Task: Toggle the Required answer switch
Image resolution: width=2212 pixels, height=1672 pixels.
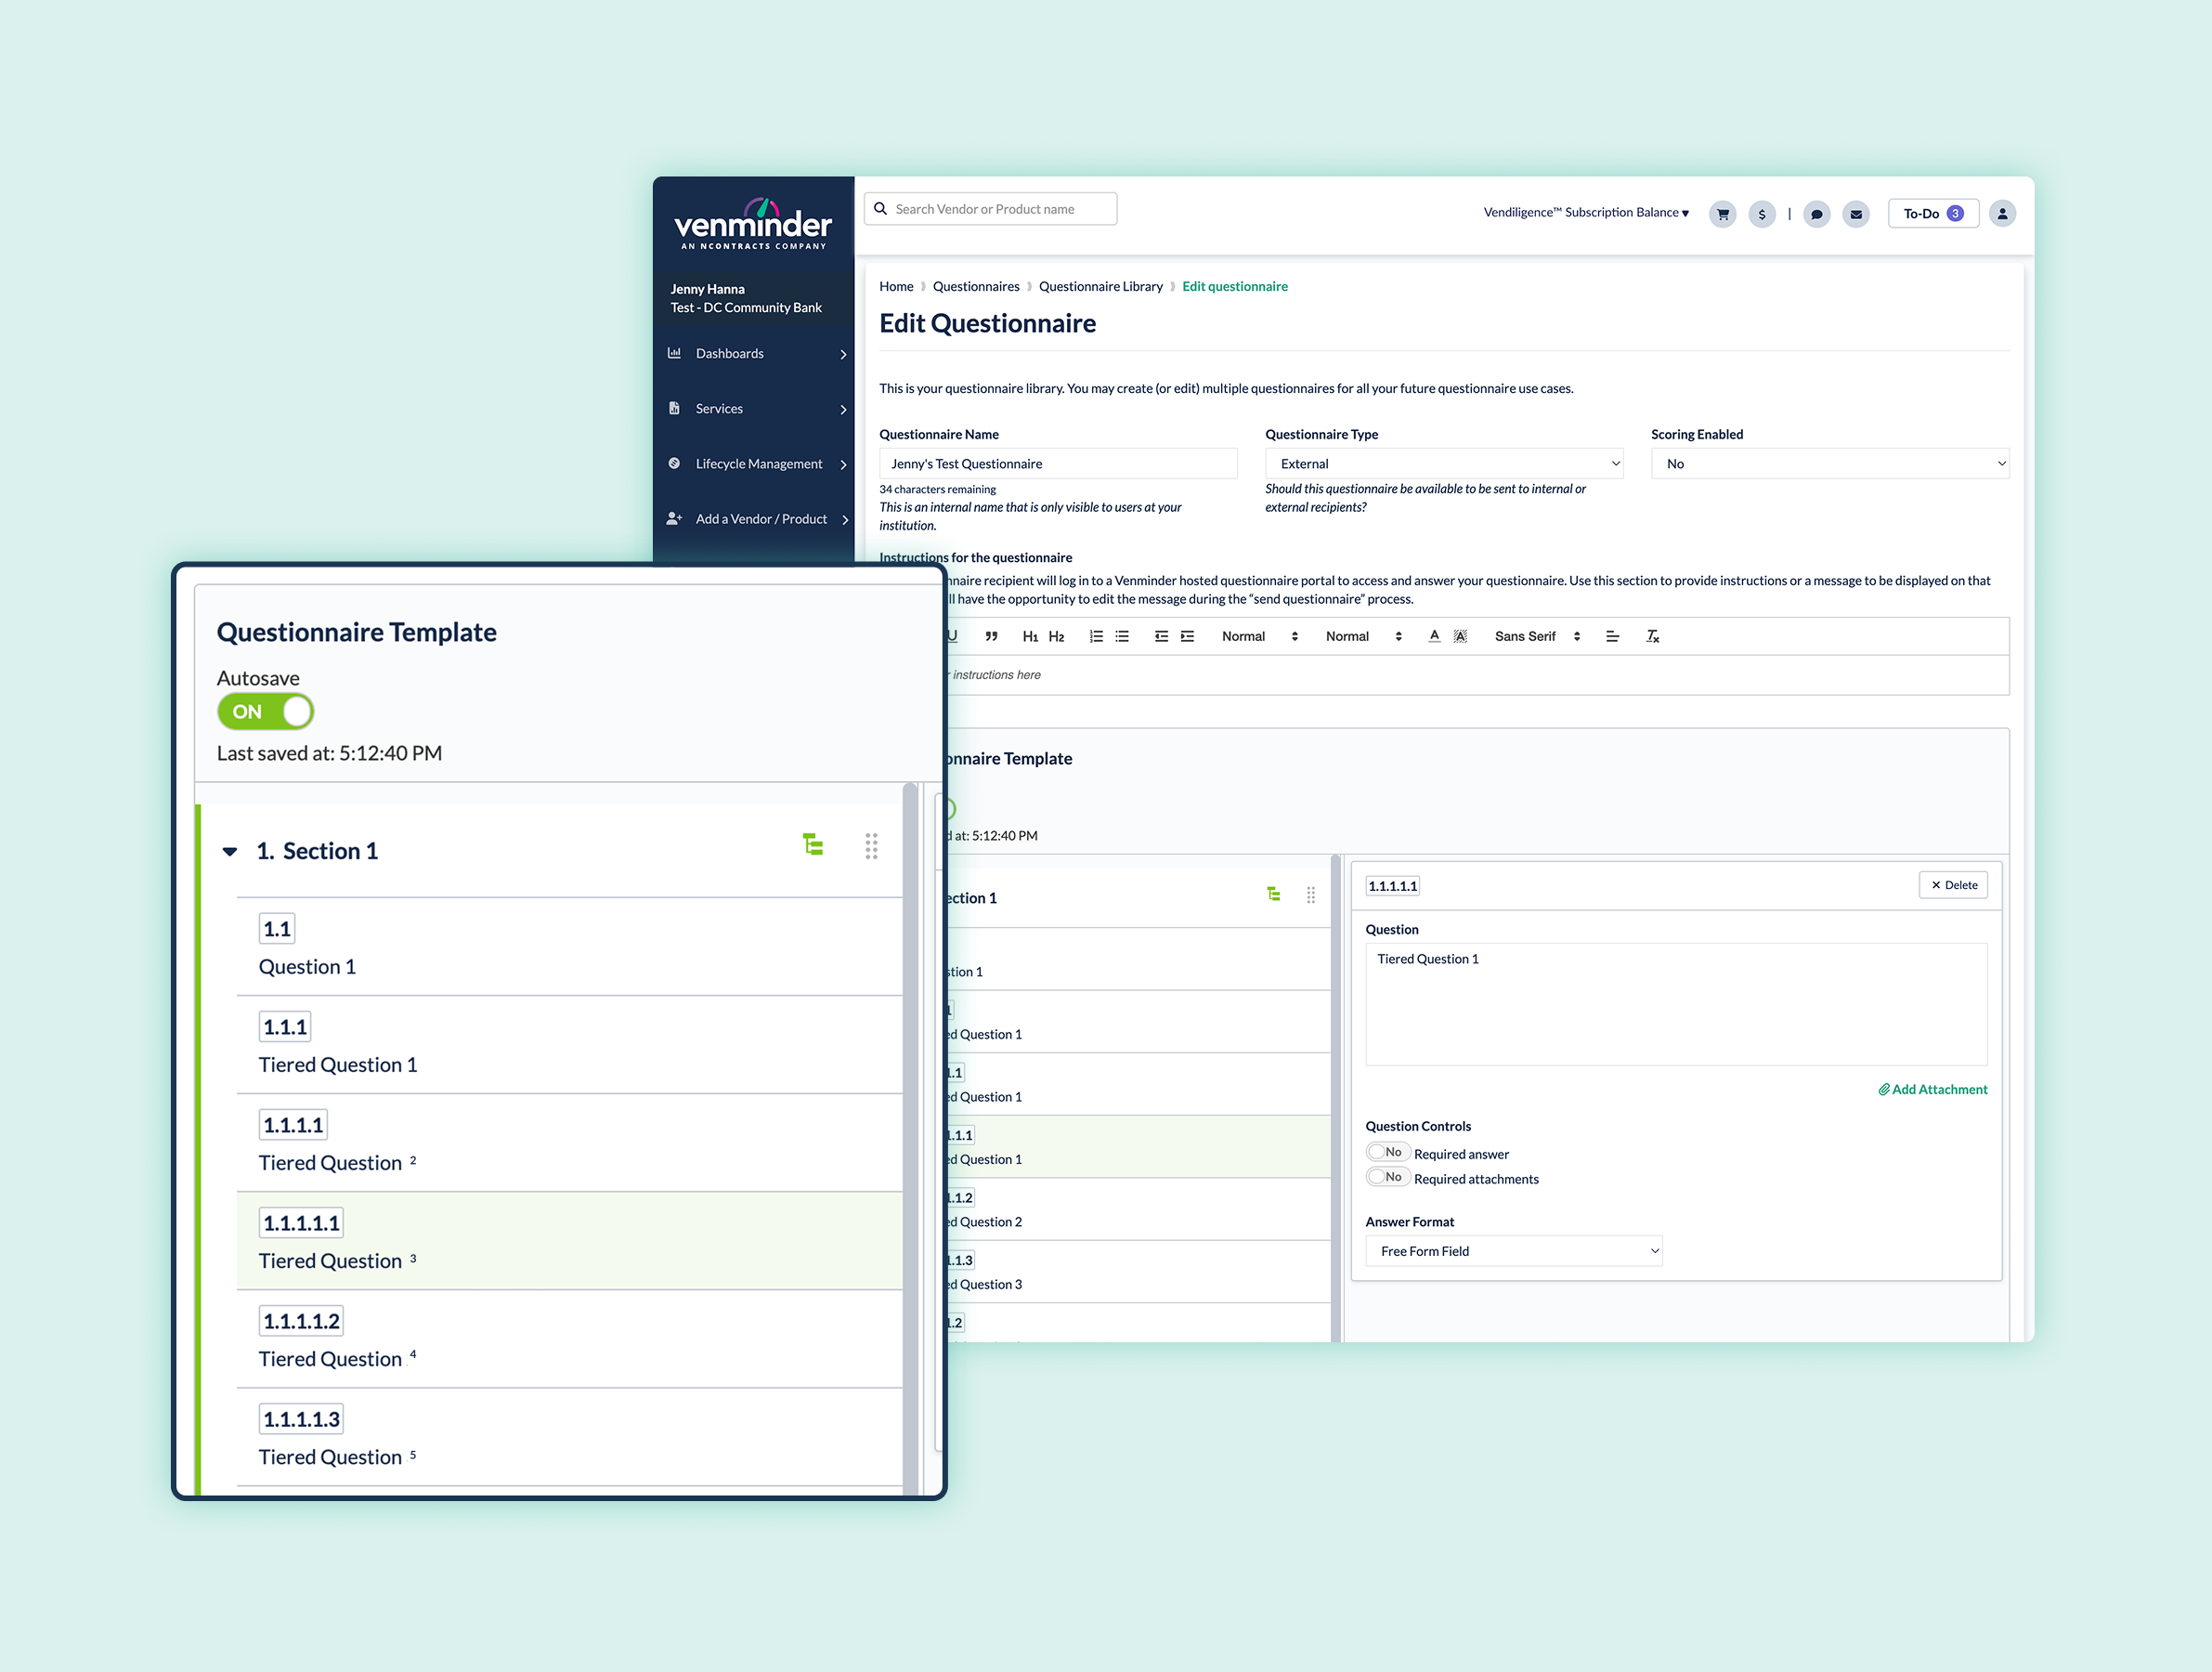Action: (x=1387, y=1152)
